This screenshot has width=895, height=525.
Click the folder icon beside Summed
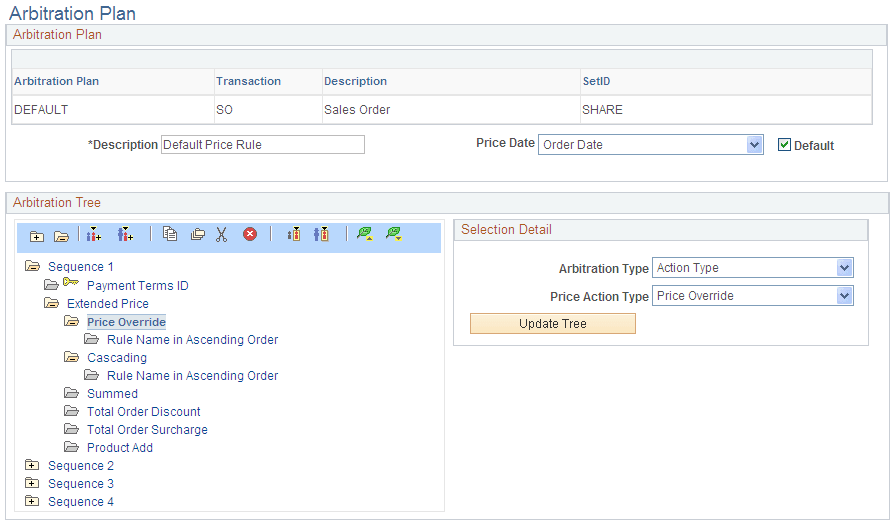pyautogui.click(x=71, y=393)
